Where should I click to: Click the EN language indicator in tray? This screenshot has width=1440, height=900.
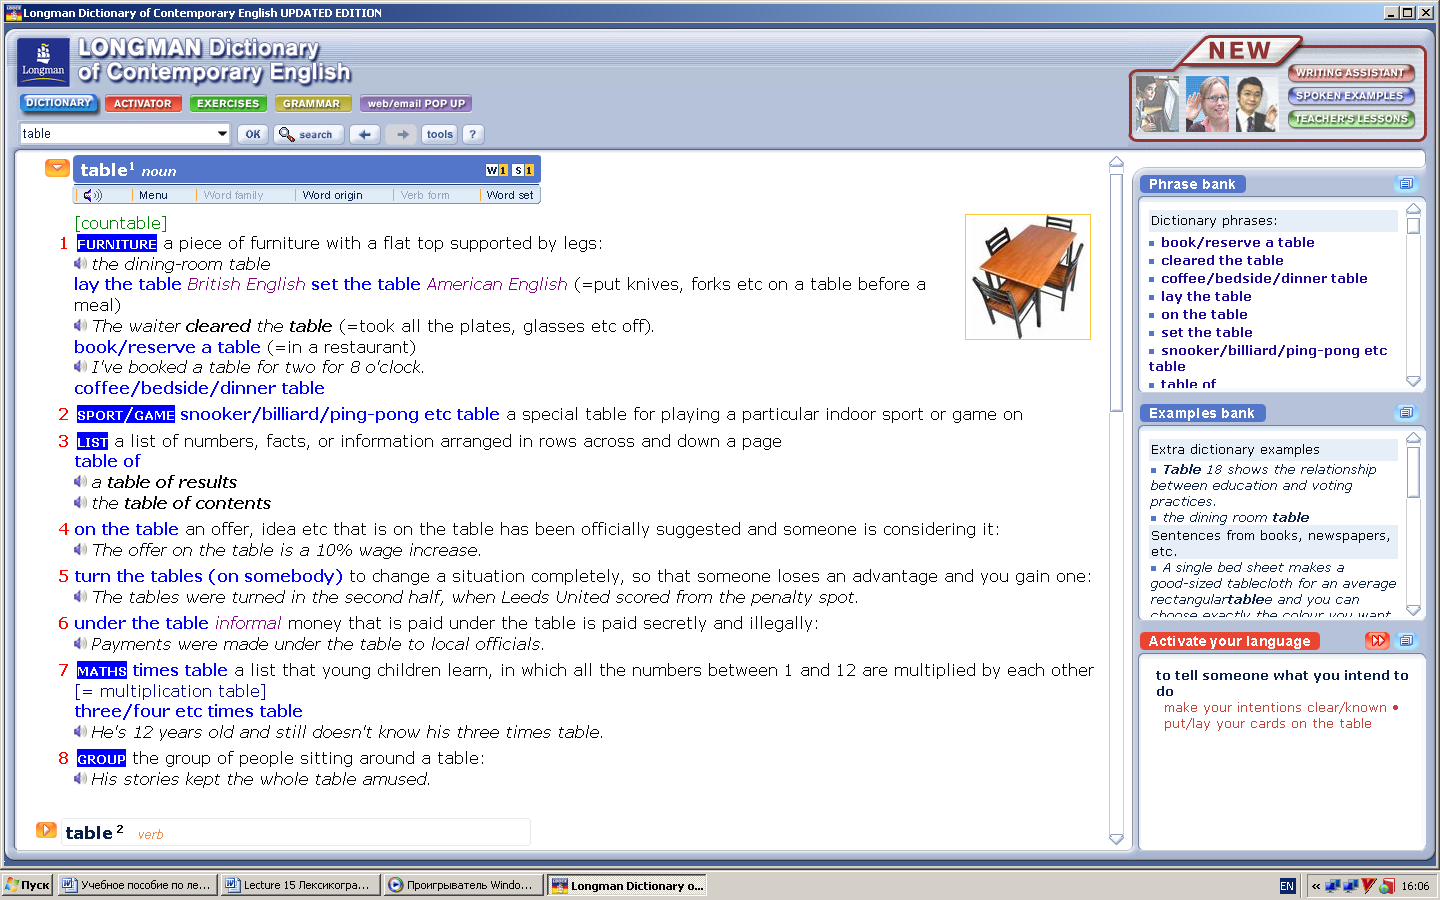pyautogui.click(x=1287, y=886)
